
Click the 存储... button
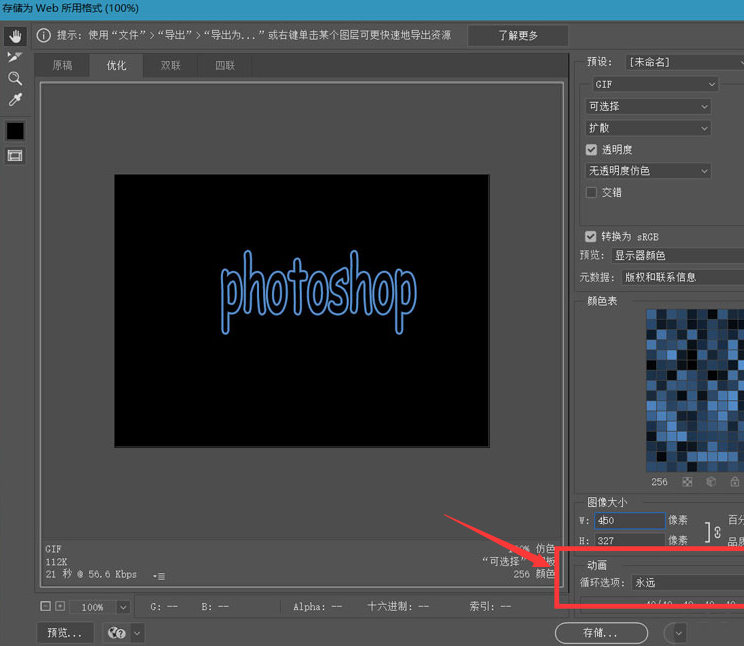coord(600,633)
